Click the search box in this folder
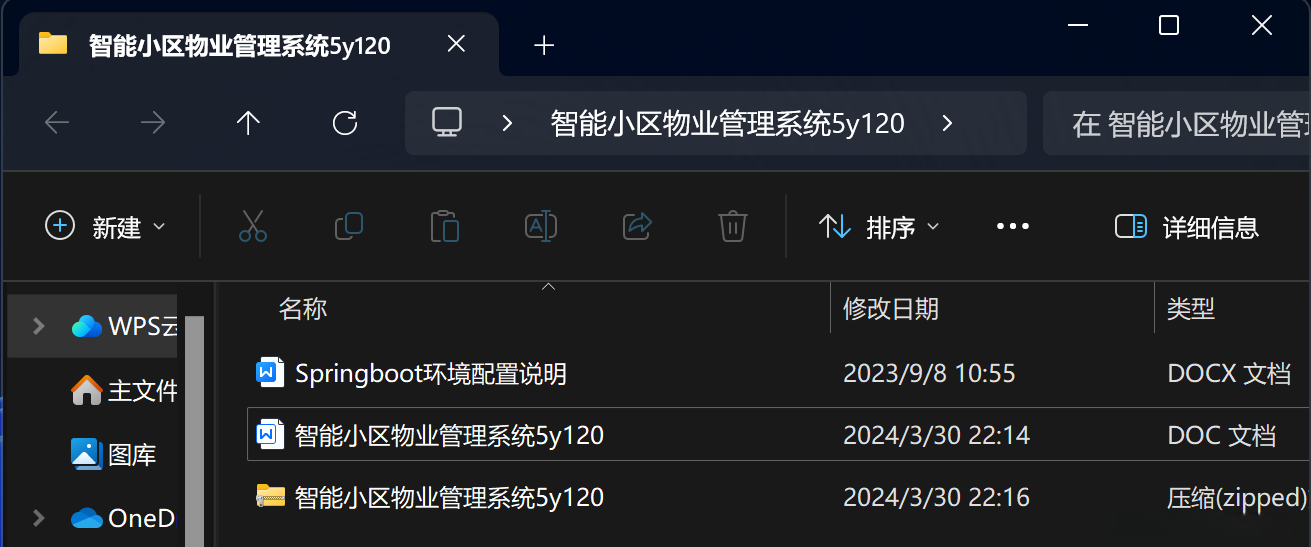Image resolution: width=1311 pixels, height=547 pixels. 1177,123
